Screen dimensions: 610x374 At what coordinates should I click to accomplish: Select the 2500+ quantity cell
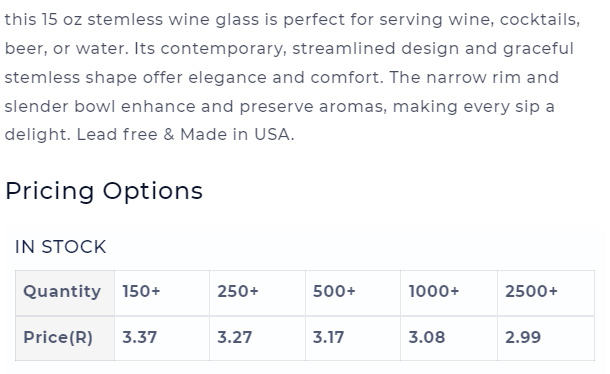coord(546,293)
